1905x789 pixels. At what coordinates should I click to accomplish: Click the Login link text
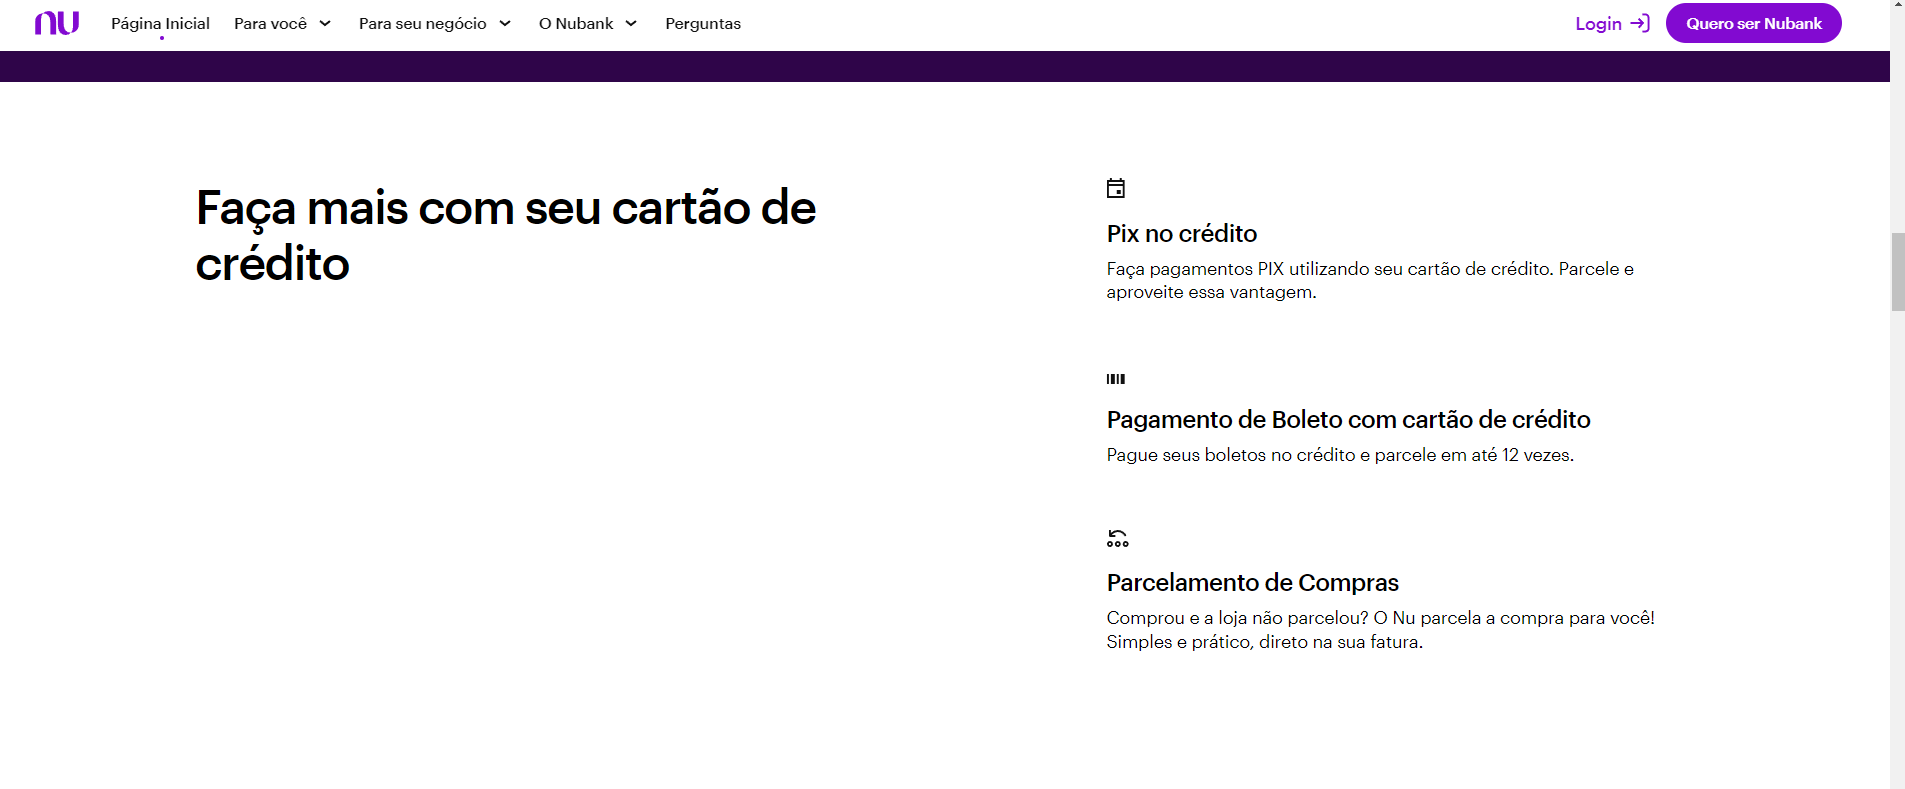tap(1598, 24)
